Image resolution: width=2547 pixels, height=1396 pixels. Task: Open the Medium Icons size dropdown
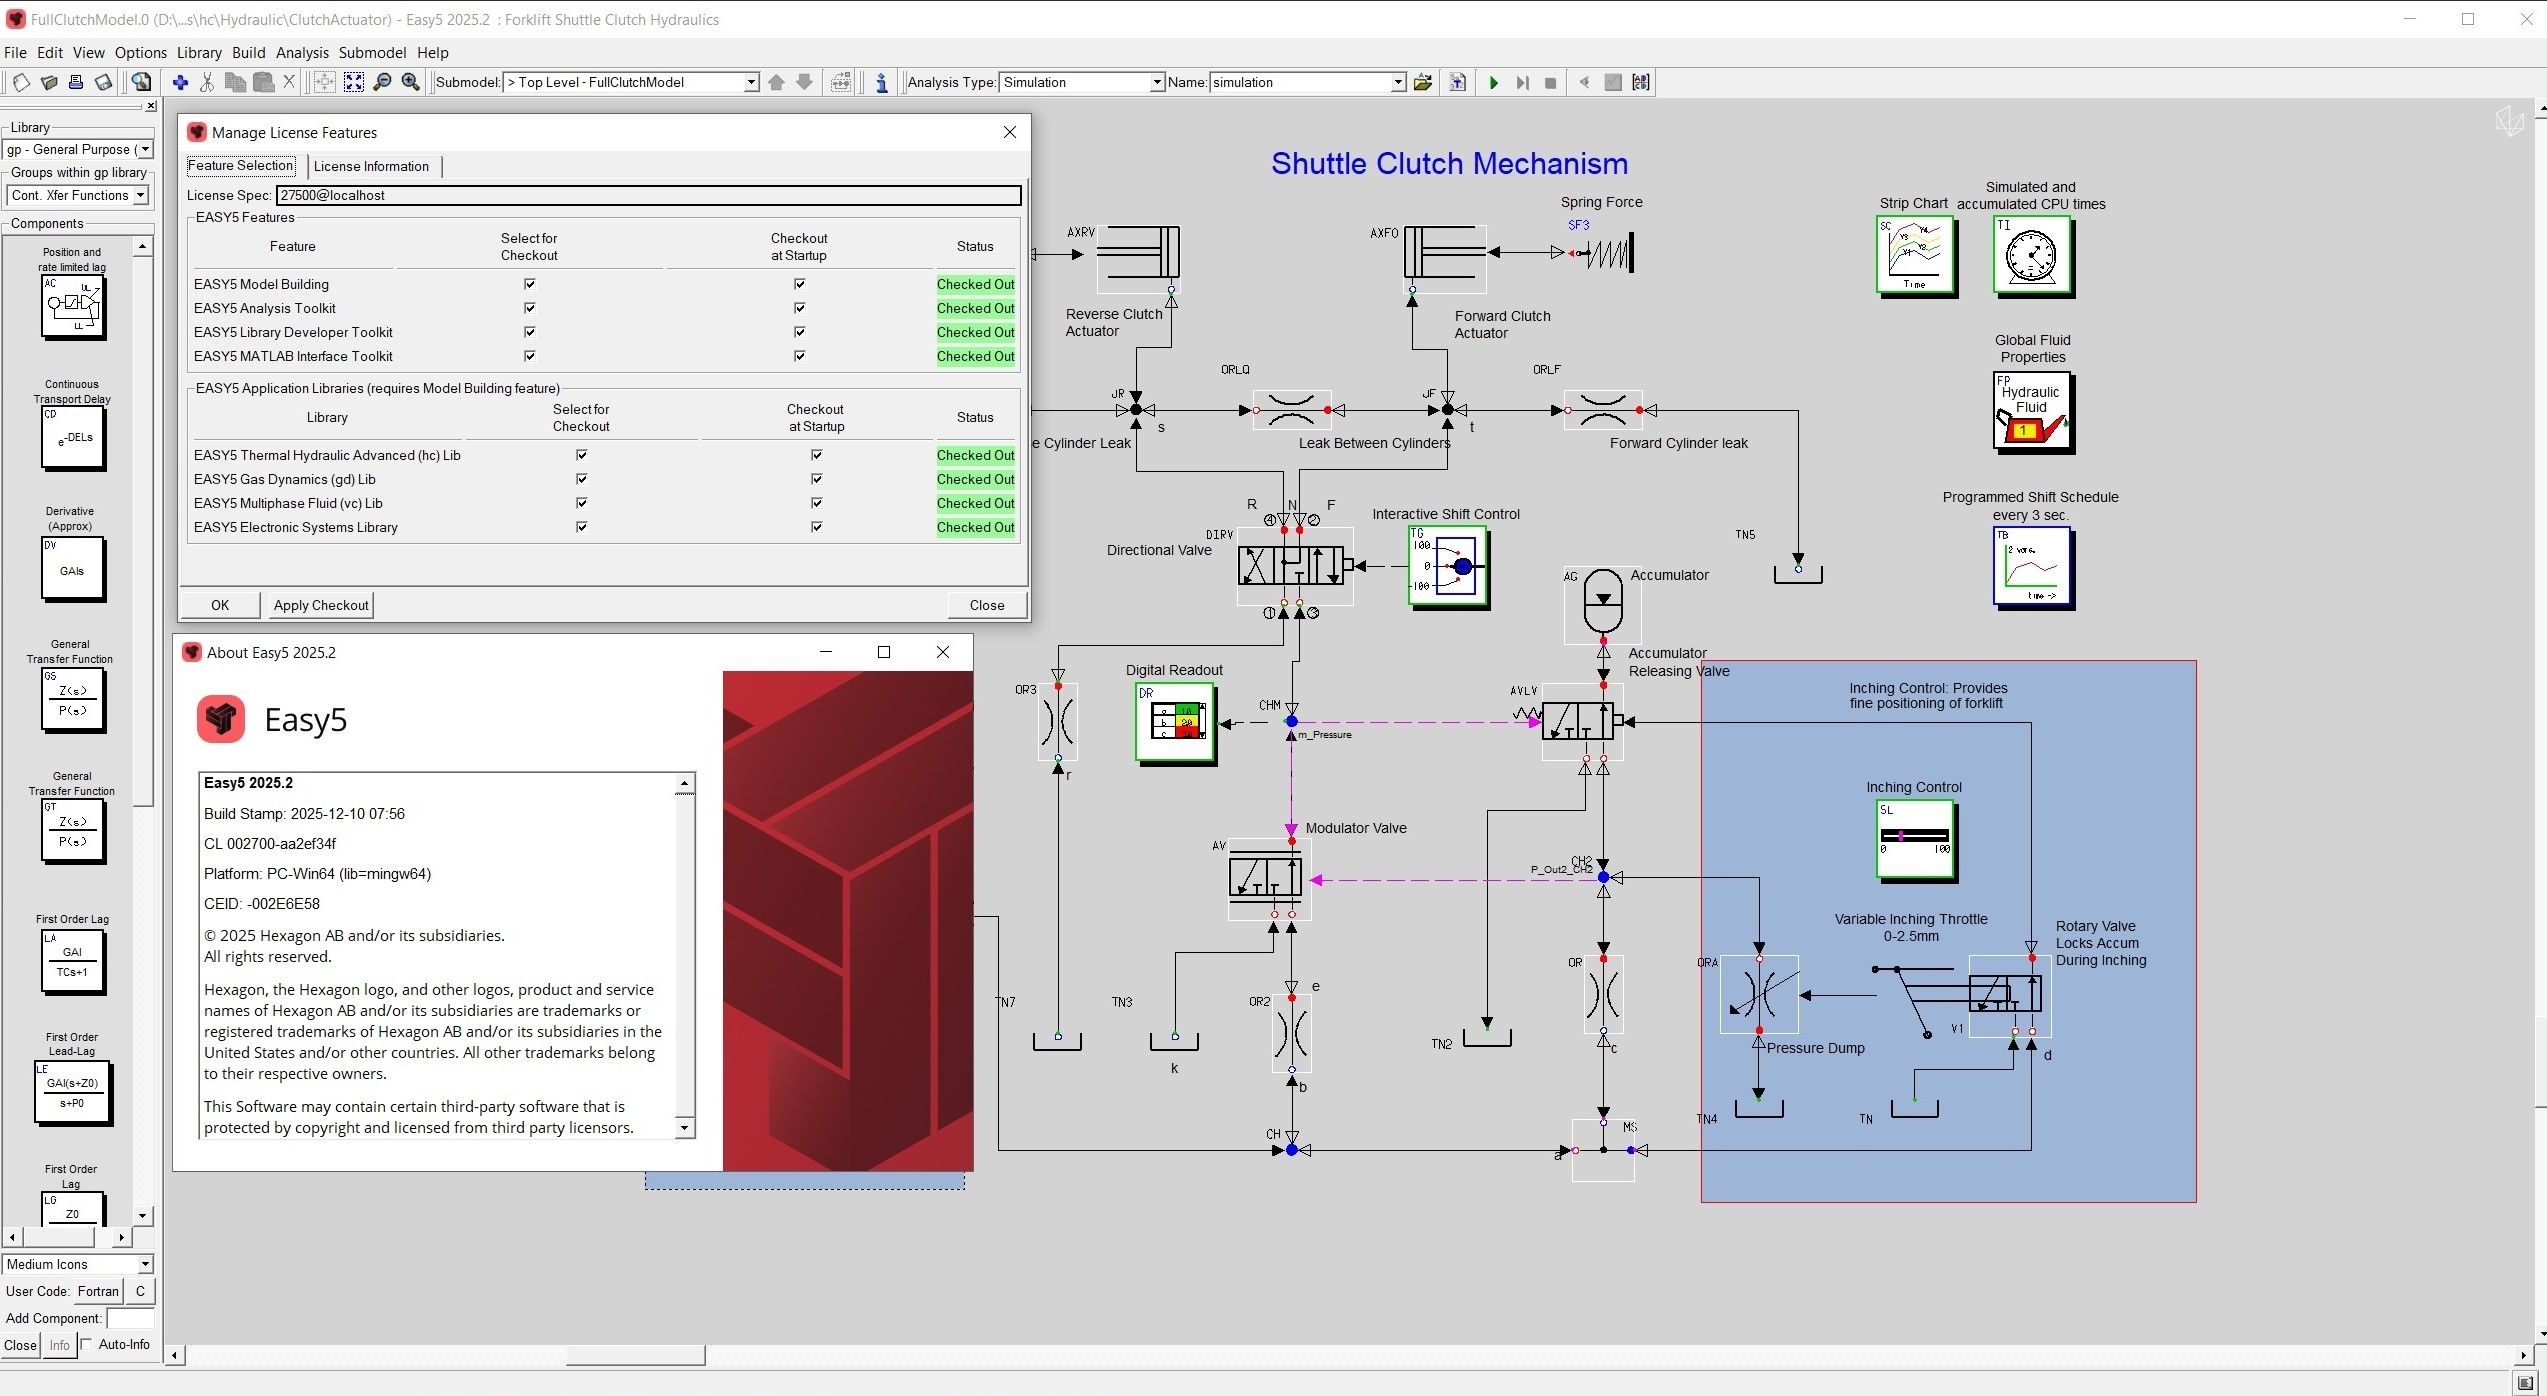[145, 1265]
